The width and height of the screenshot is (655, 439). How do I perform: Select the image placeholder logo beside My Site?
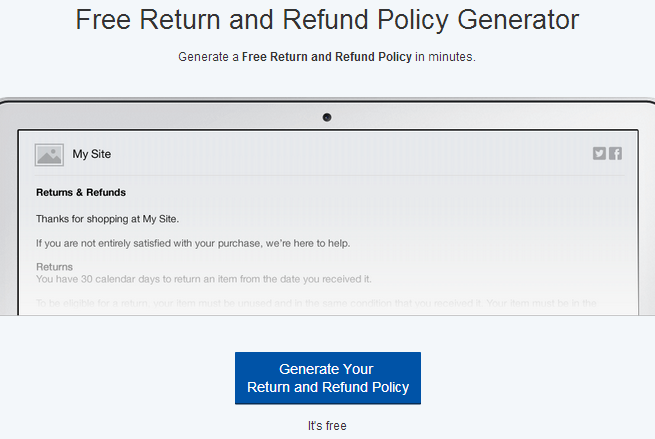(49, 155)
